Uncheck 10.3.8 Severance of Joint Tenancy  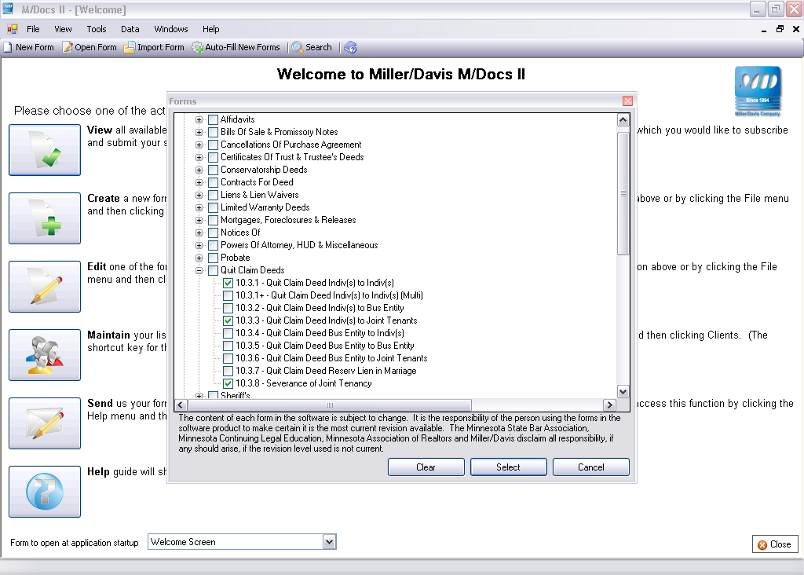228,383
